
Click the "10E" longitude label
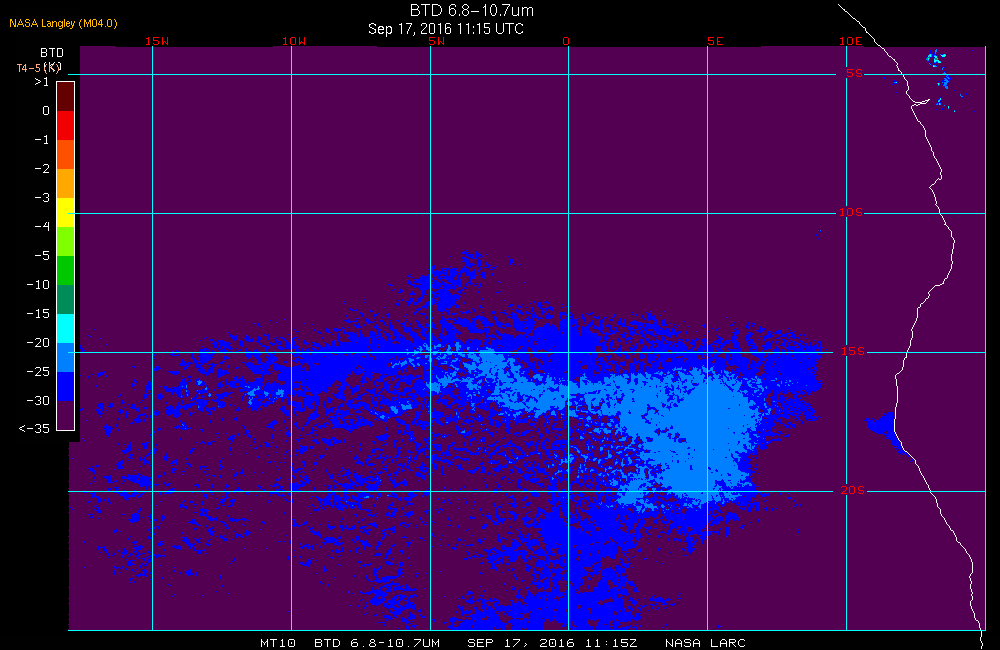coord(850,41)
